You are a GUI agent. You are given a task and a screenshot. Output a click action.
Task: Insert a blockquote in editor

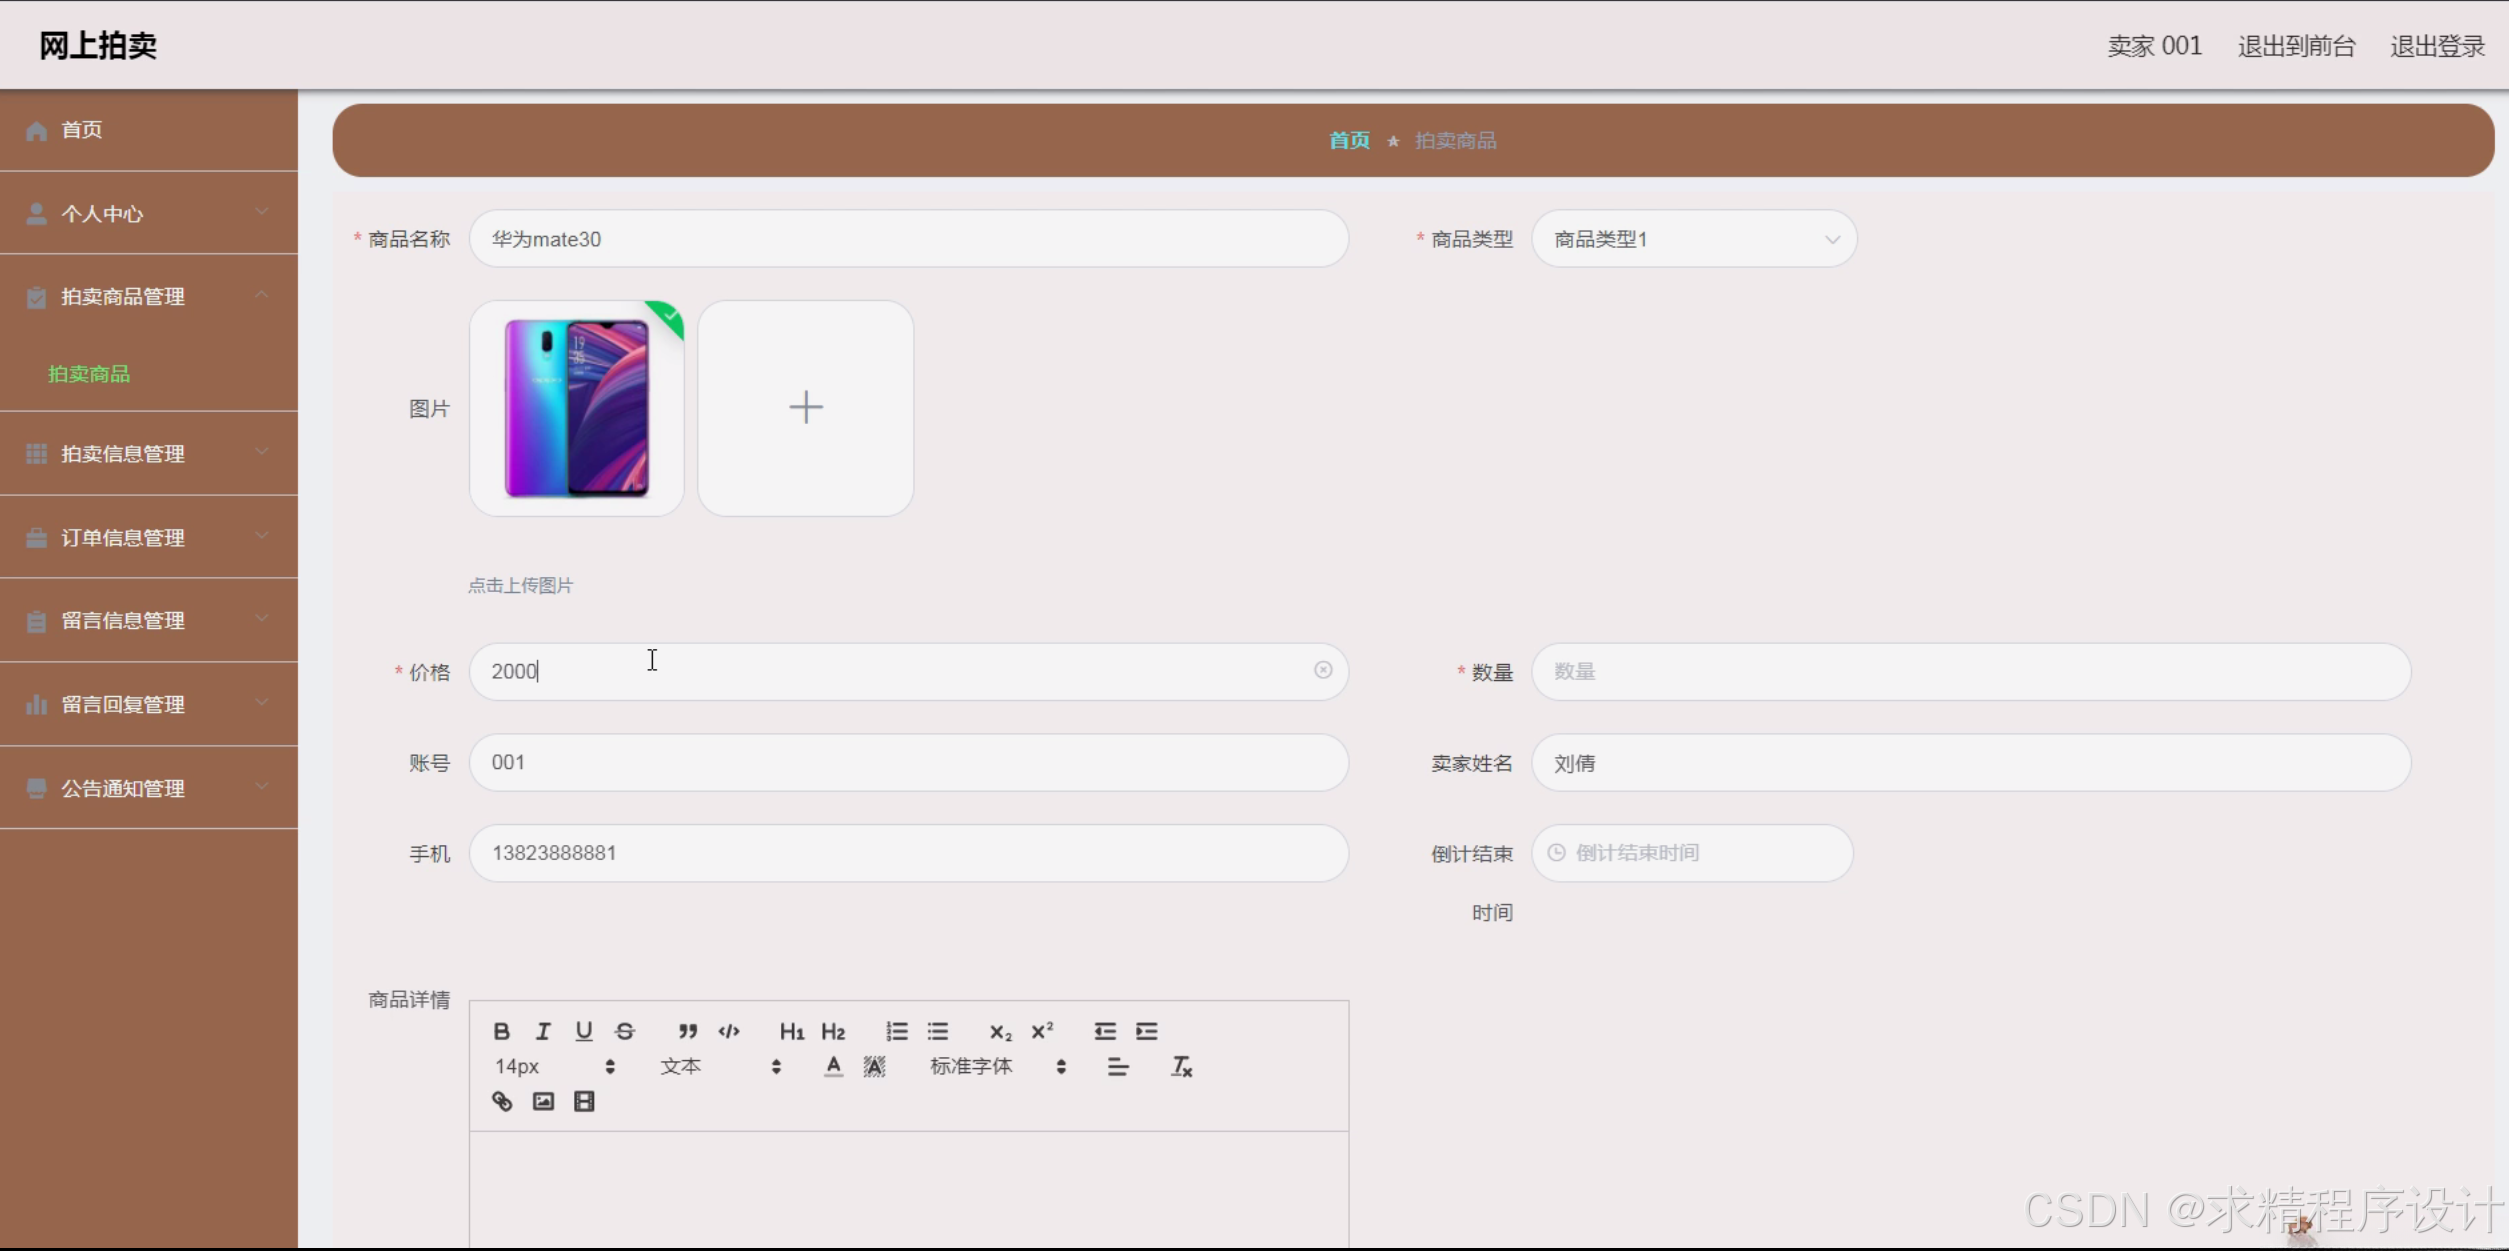[687, 1031]
